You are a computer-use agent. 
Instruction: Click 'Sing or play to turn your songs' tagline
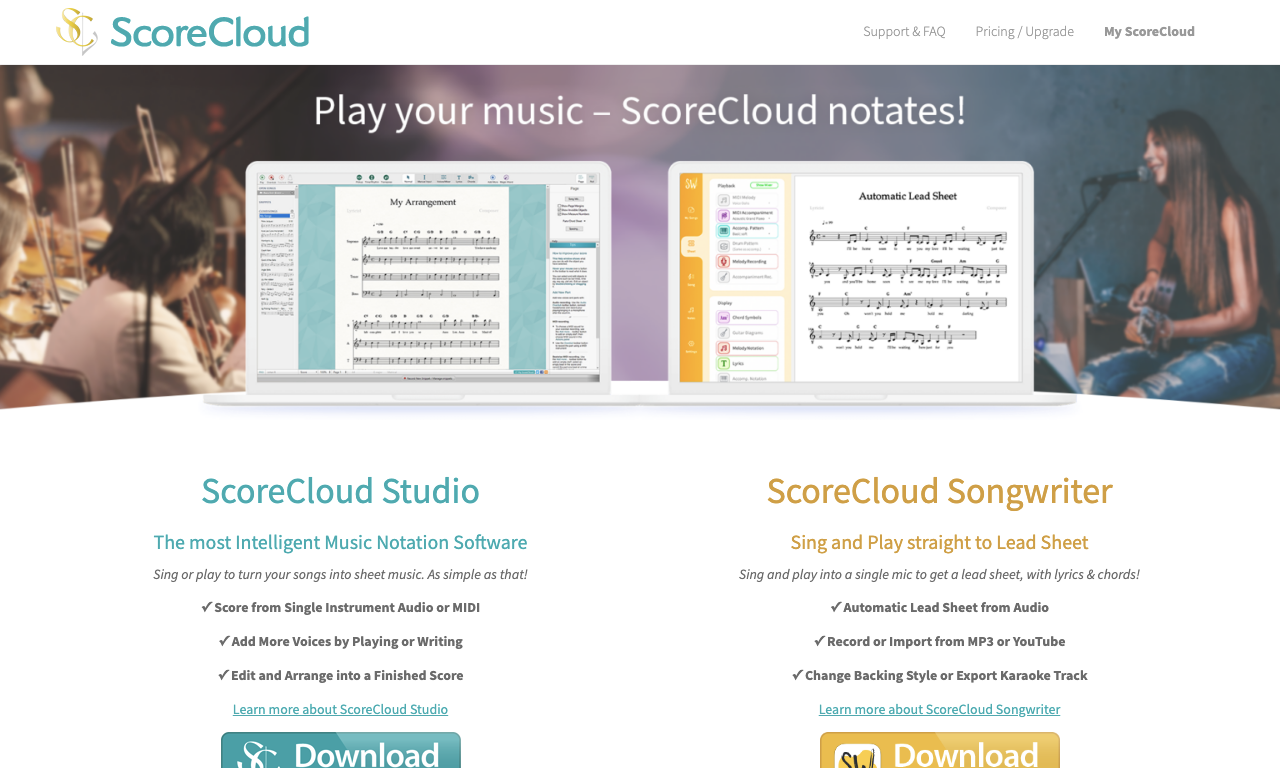pos(340,574)
